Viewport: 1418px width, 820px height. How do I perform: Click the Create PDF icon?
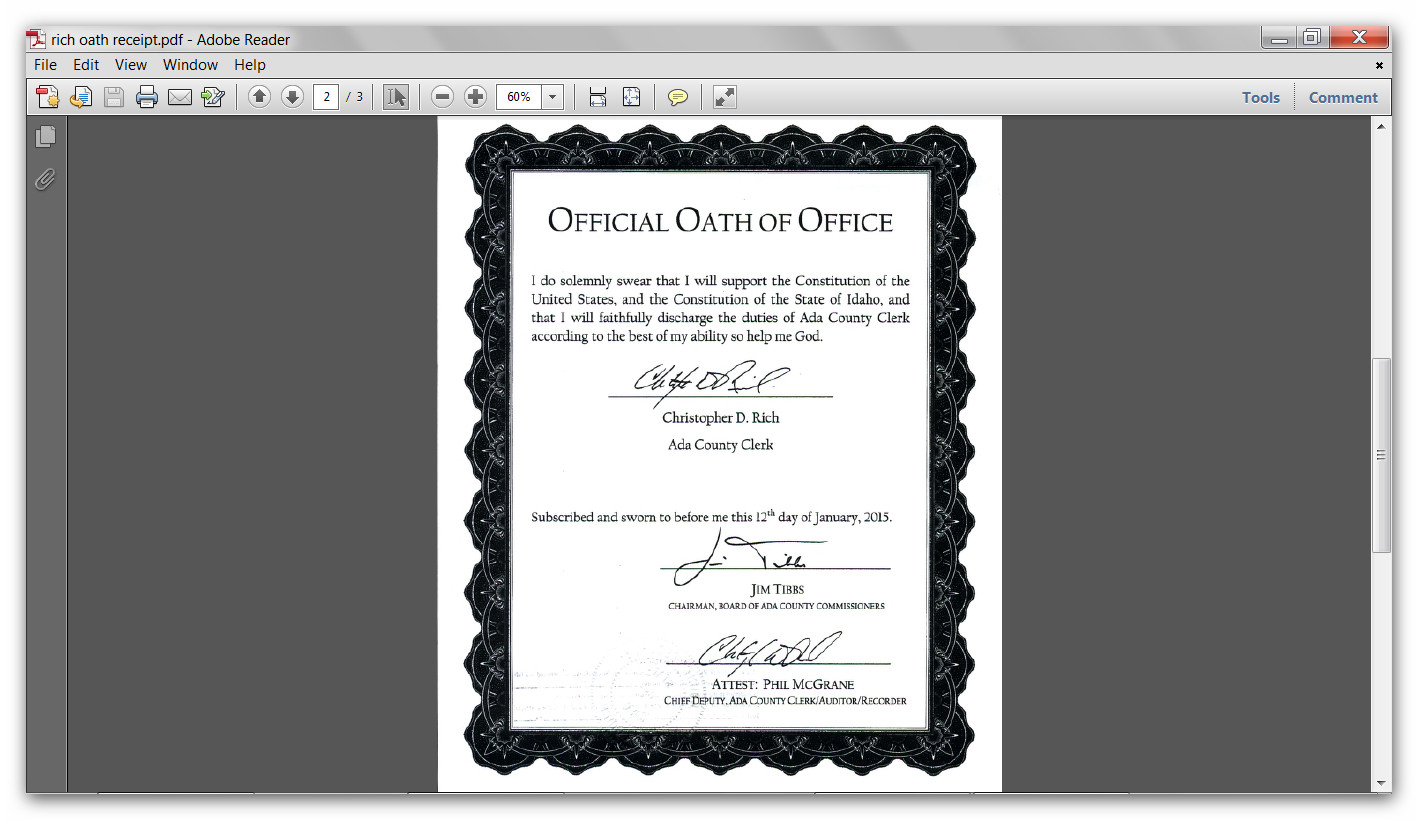(x=47, y=97)
